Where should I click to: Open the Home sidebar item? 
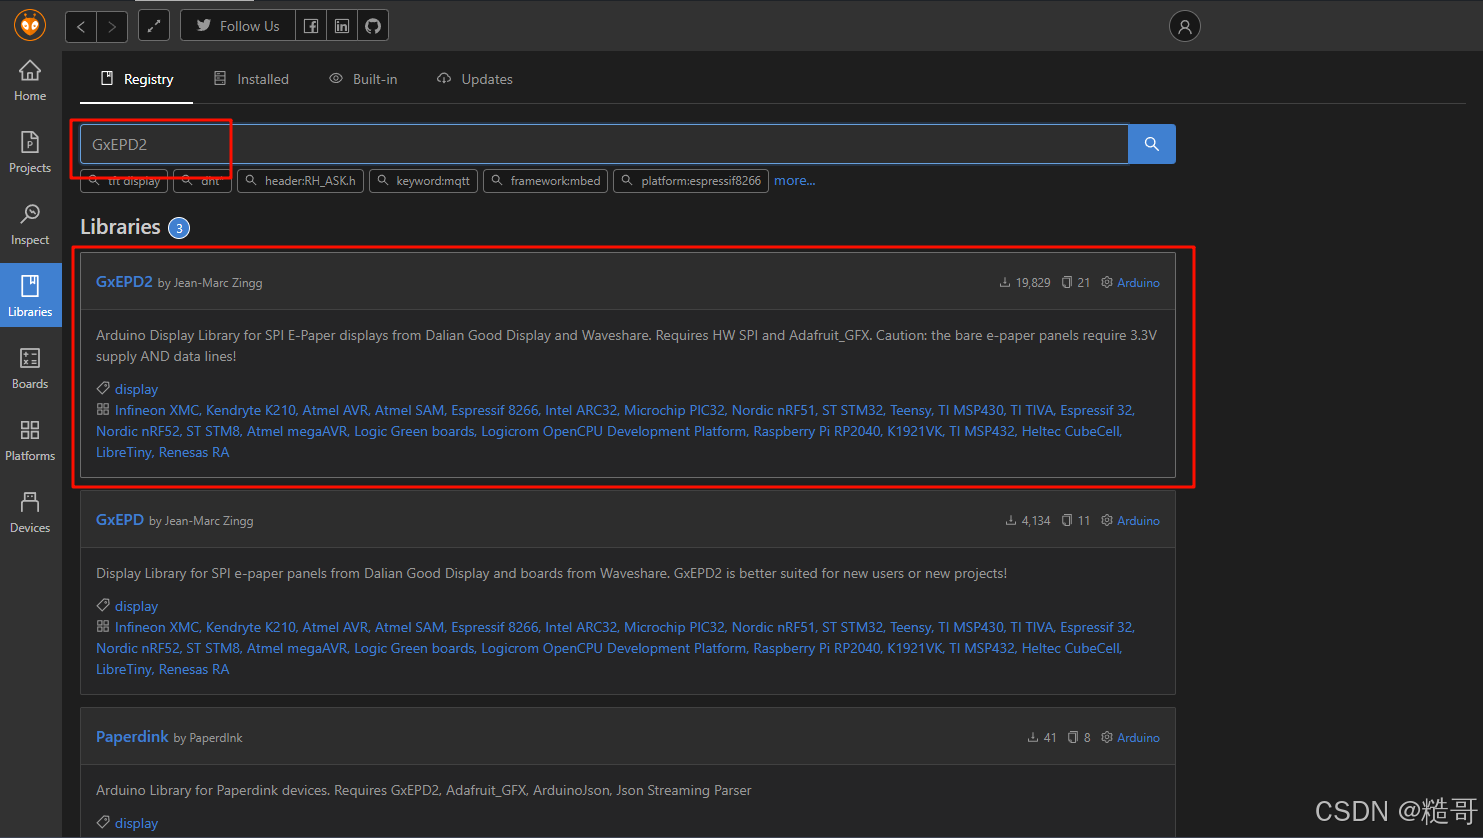pyautogui.click(x=30, y=81)
